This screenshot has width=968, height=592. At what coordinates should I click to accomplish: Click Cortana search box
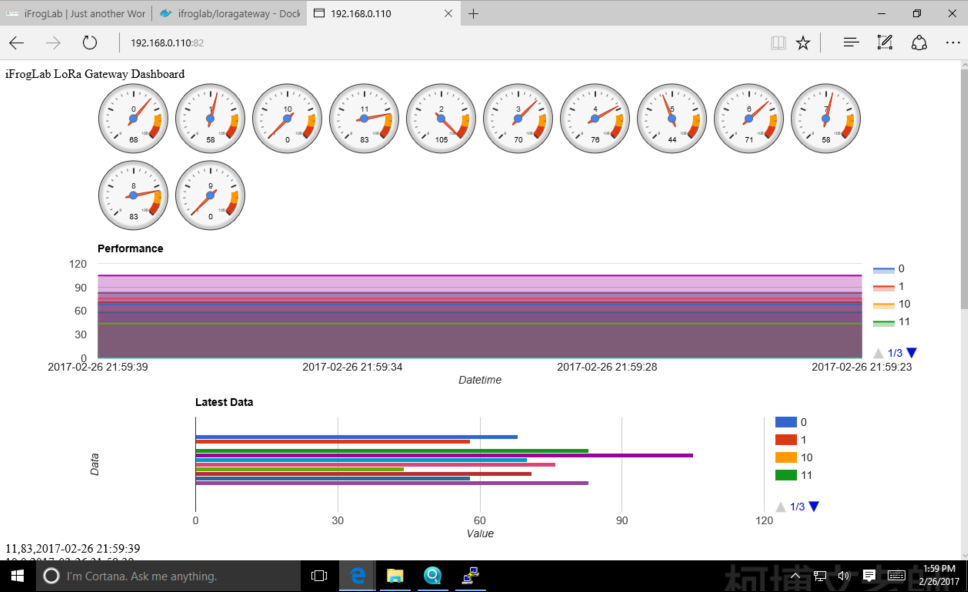click(x=168, y=576)
